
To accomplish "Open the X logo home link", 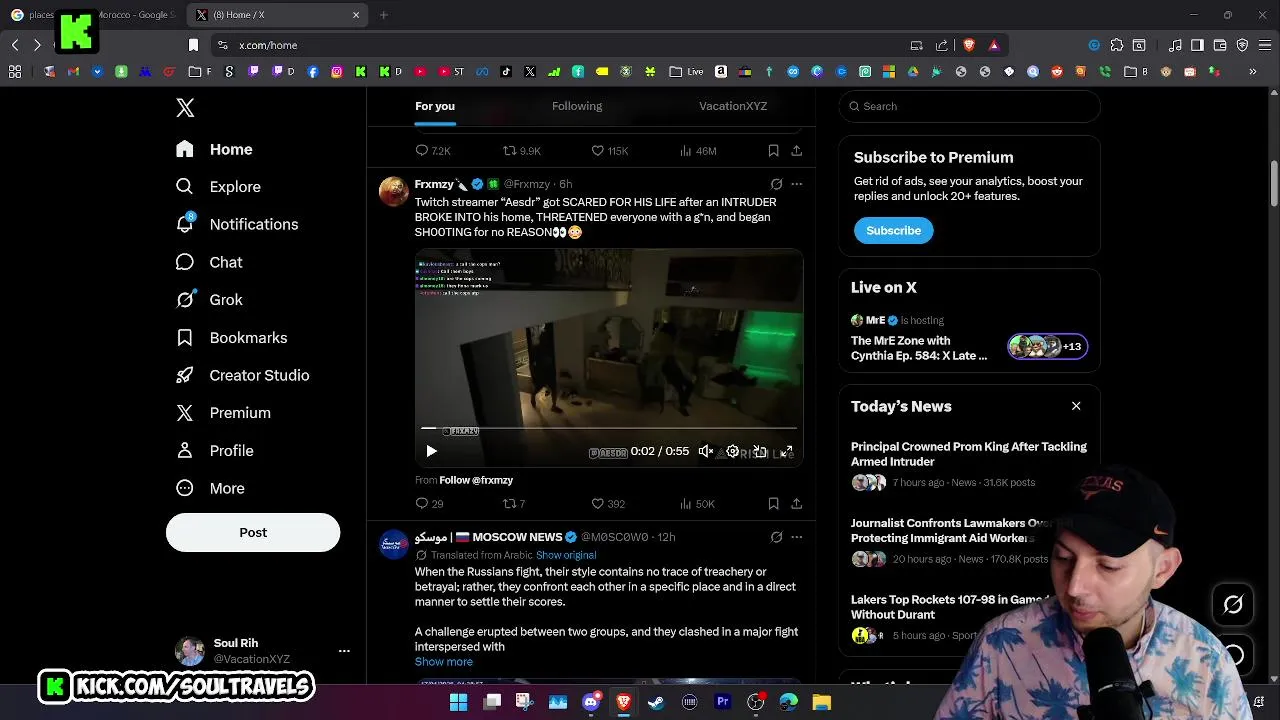I will pos(185,108).
